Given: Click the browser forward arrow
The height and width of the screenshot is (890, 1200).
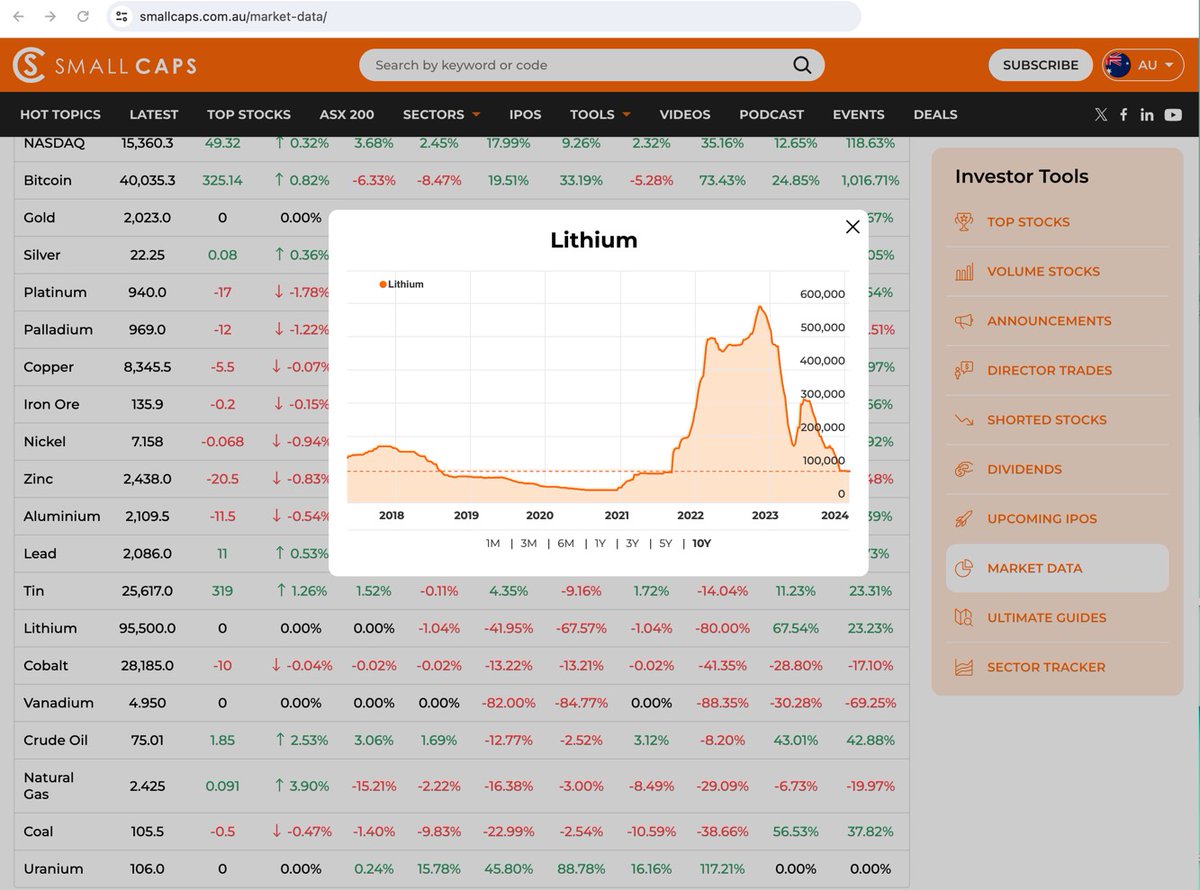Looking at the screenshot, I should 50,16.
